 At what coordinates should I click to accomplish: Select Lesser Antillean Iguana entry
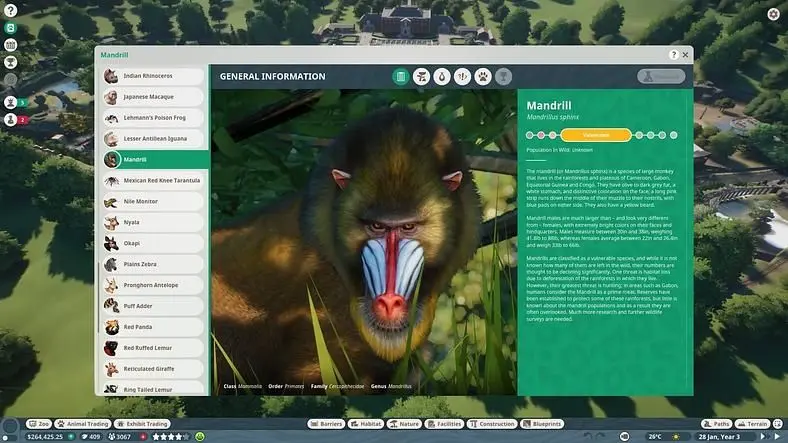[x=153, y=139]
